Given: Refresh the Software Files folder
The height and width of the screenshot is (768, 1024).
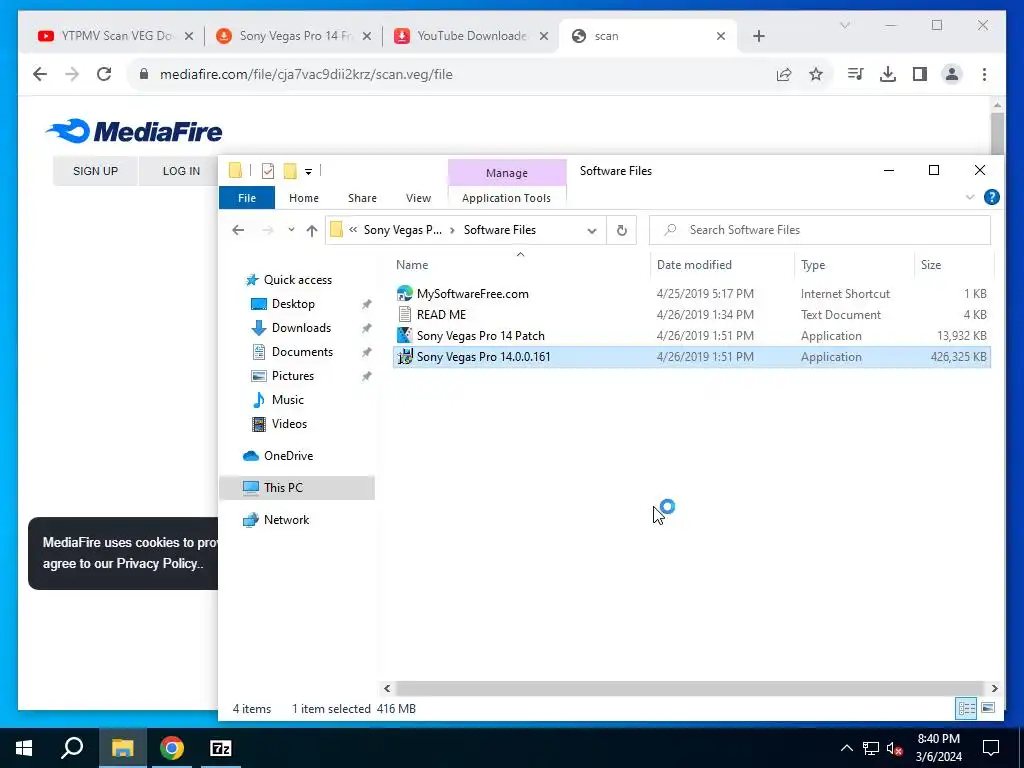Looking at the screenshot, I should [x=622, y=230].
